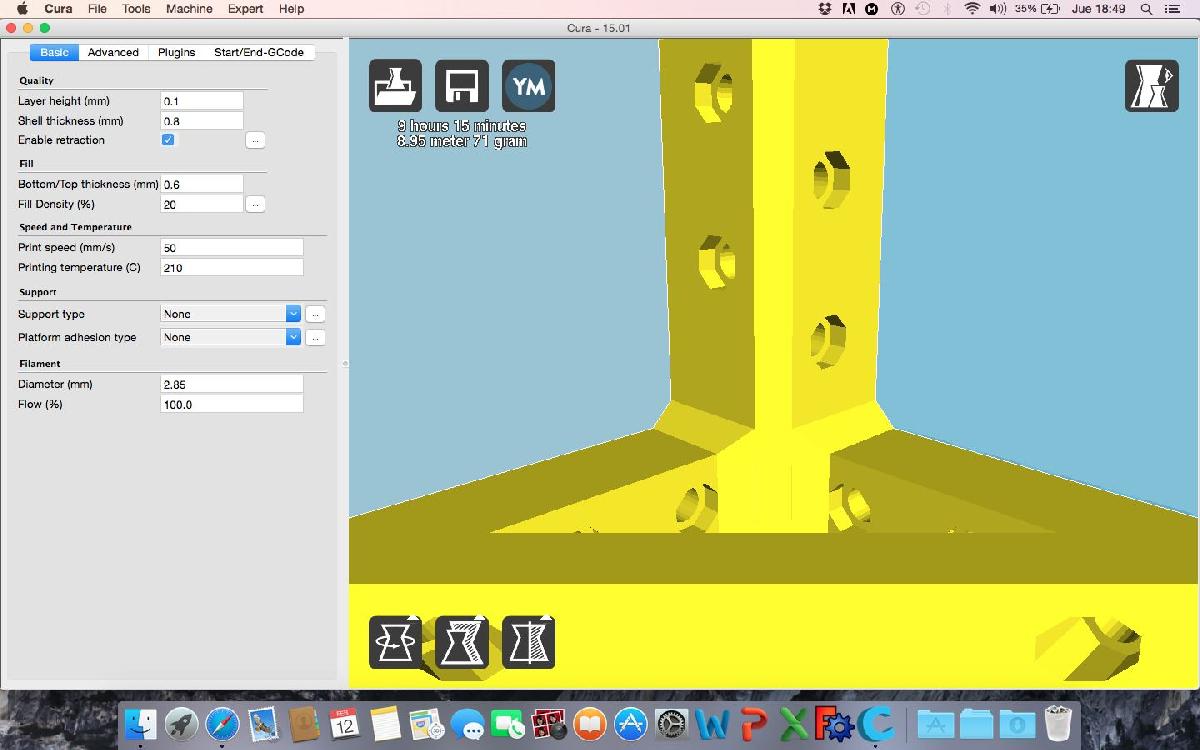This screenshot has height=750, width=1200.
Task: Open the Platform adhesion type dropdown
Action: pos(231,337)
